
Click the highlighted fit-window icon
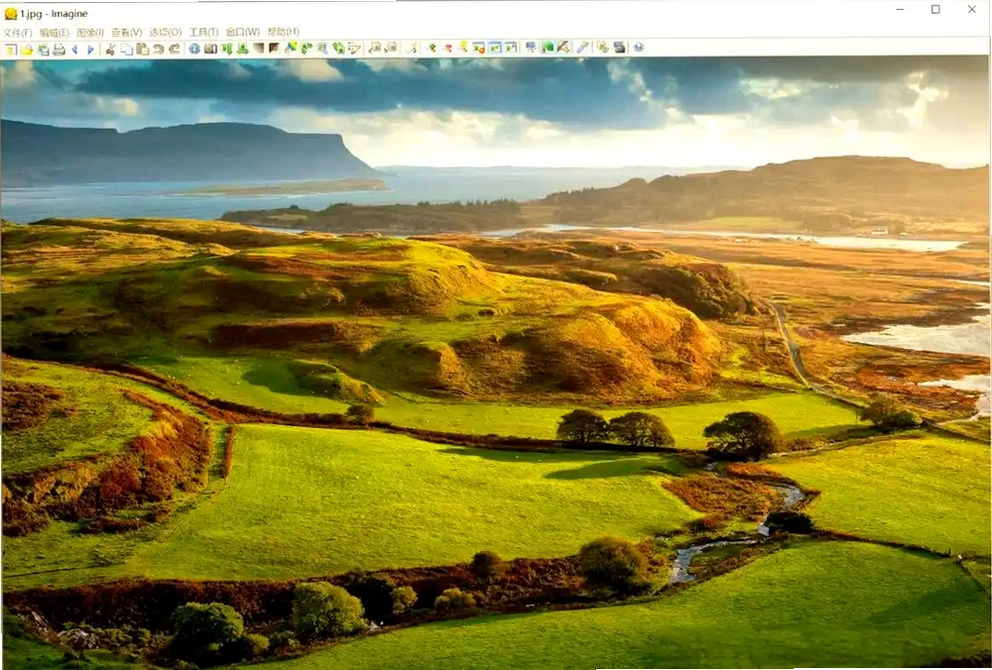point(495,49)
